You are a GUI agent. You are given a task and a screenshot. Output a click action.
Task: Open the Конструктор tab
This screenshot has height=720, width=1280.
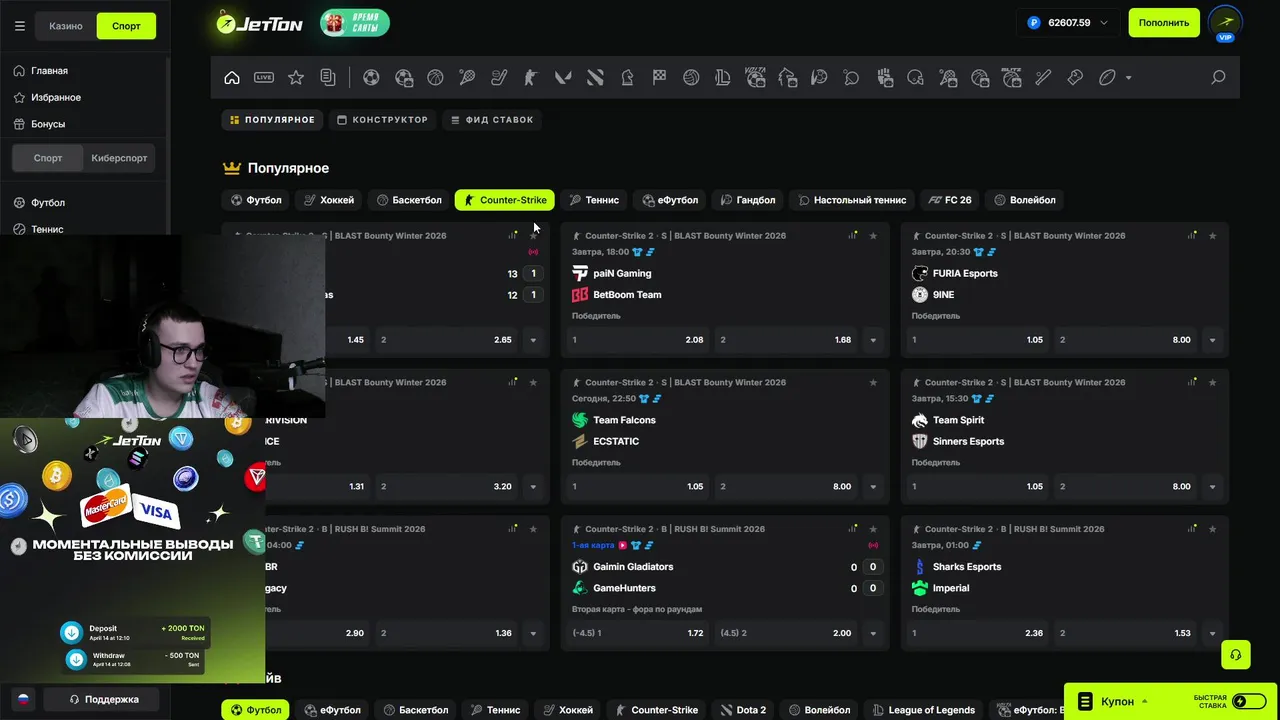point(382,120)
